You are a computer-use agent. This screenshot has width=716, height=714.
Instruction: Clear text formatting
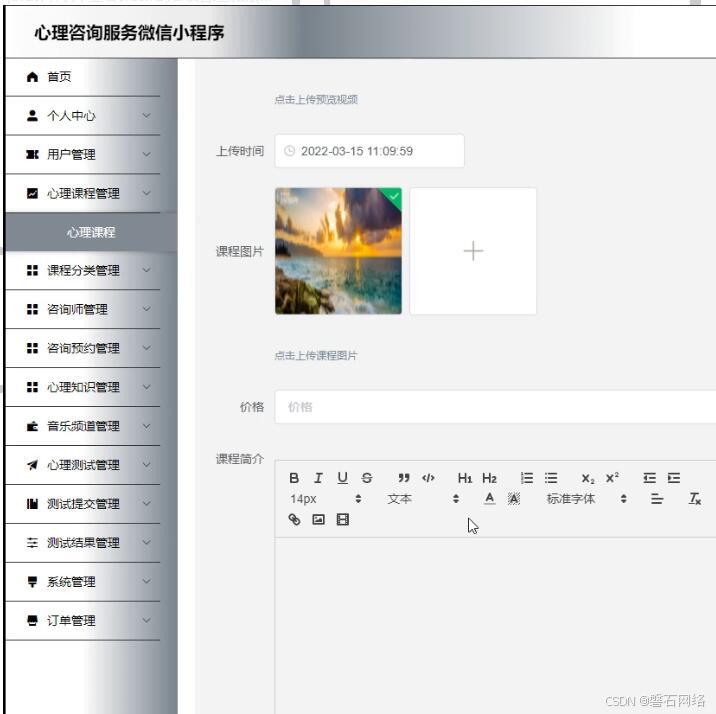[x=695, y=499]
